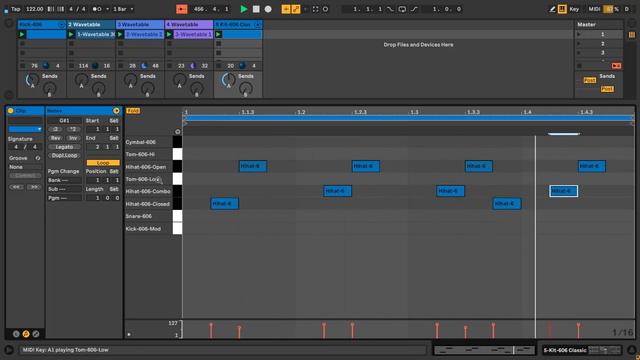Toggle the clip Loop button
The width and height of the screenshot is (640, 360).
[103, 163]
